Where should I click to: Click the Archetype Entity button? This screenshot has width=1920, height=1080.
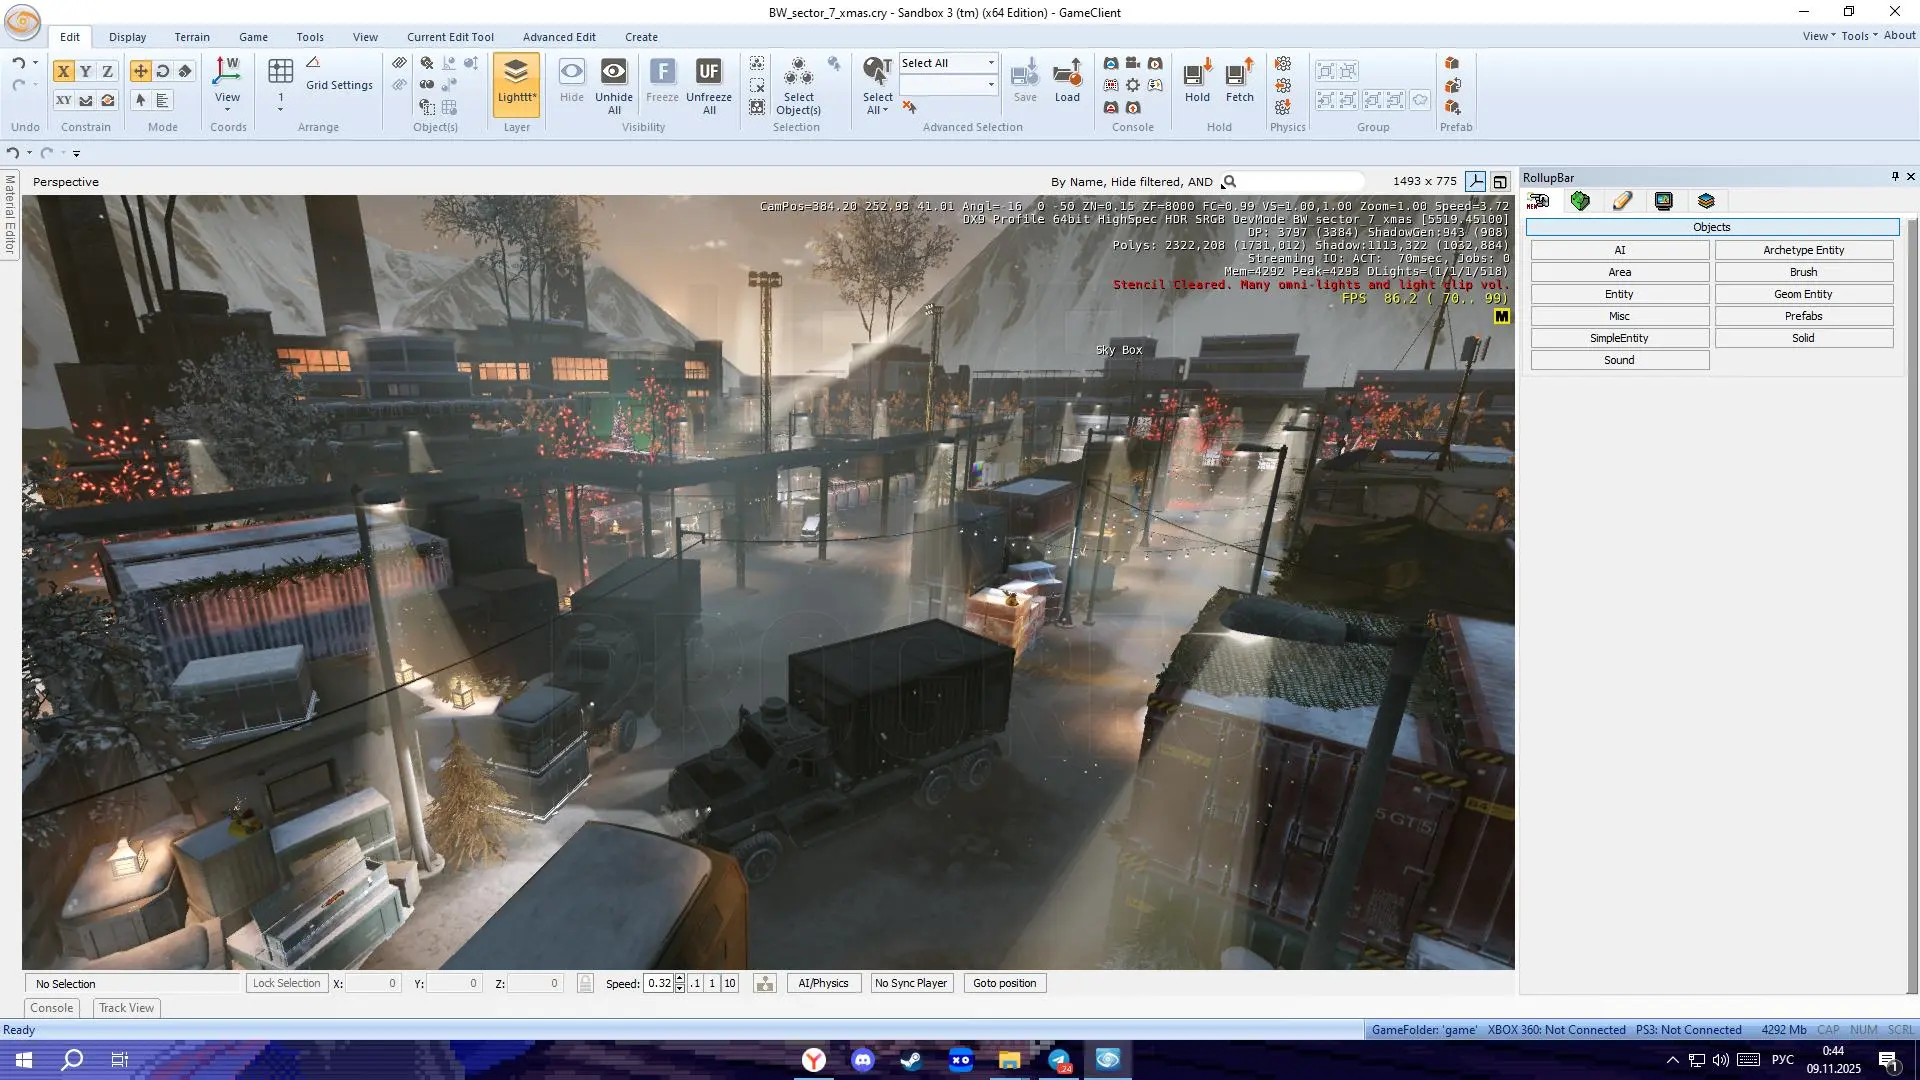pos(1804,250)
